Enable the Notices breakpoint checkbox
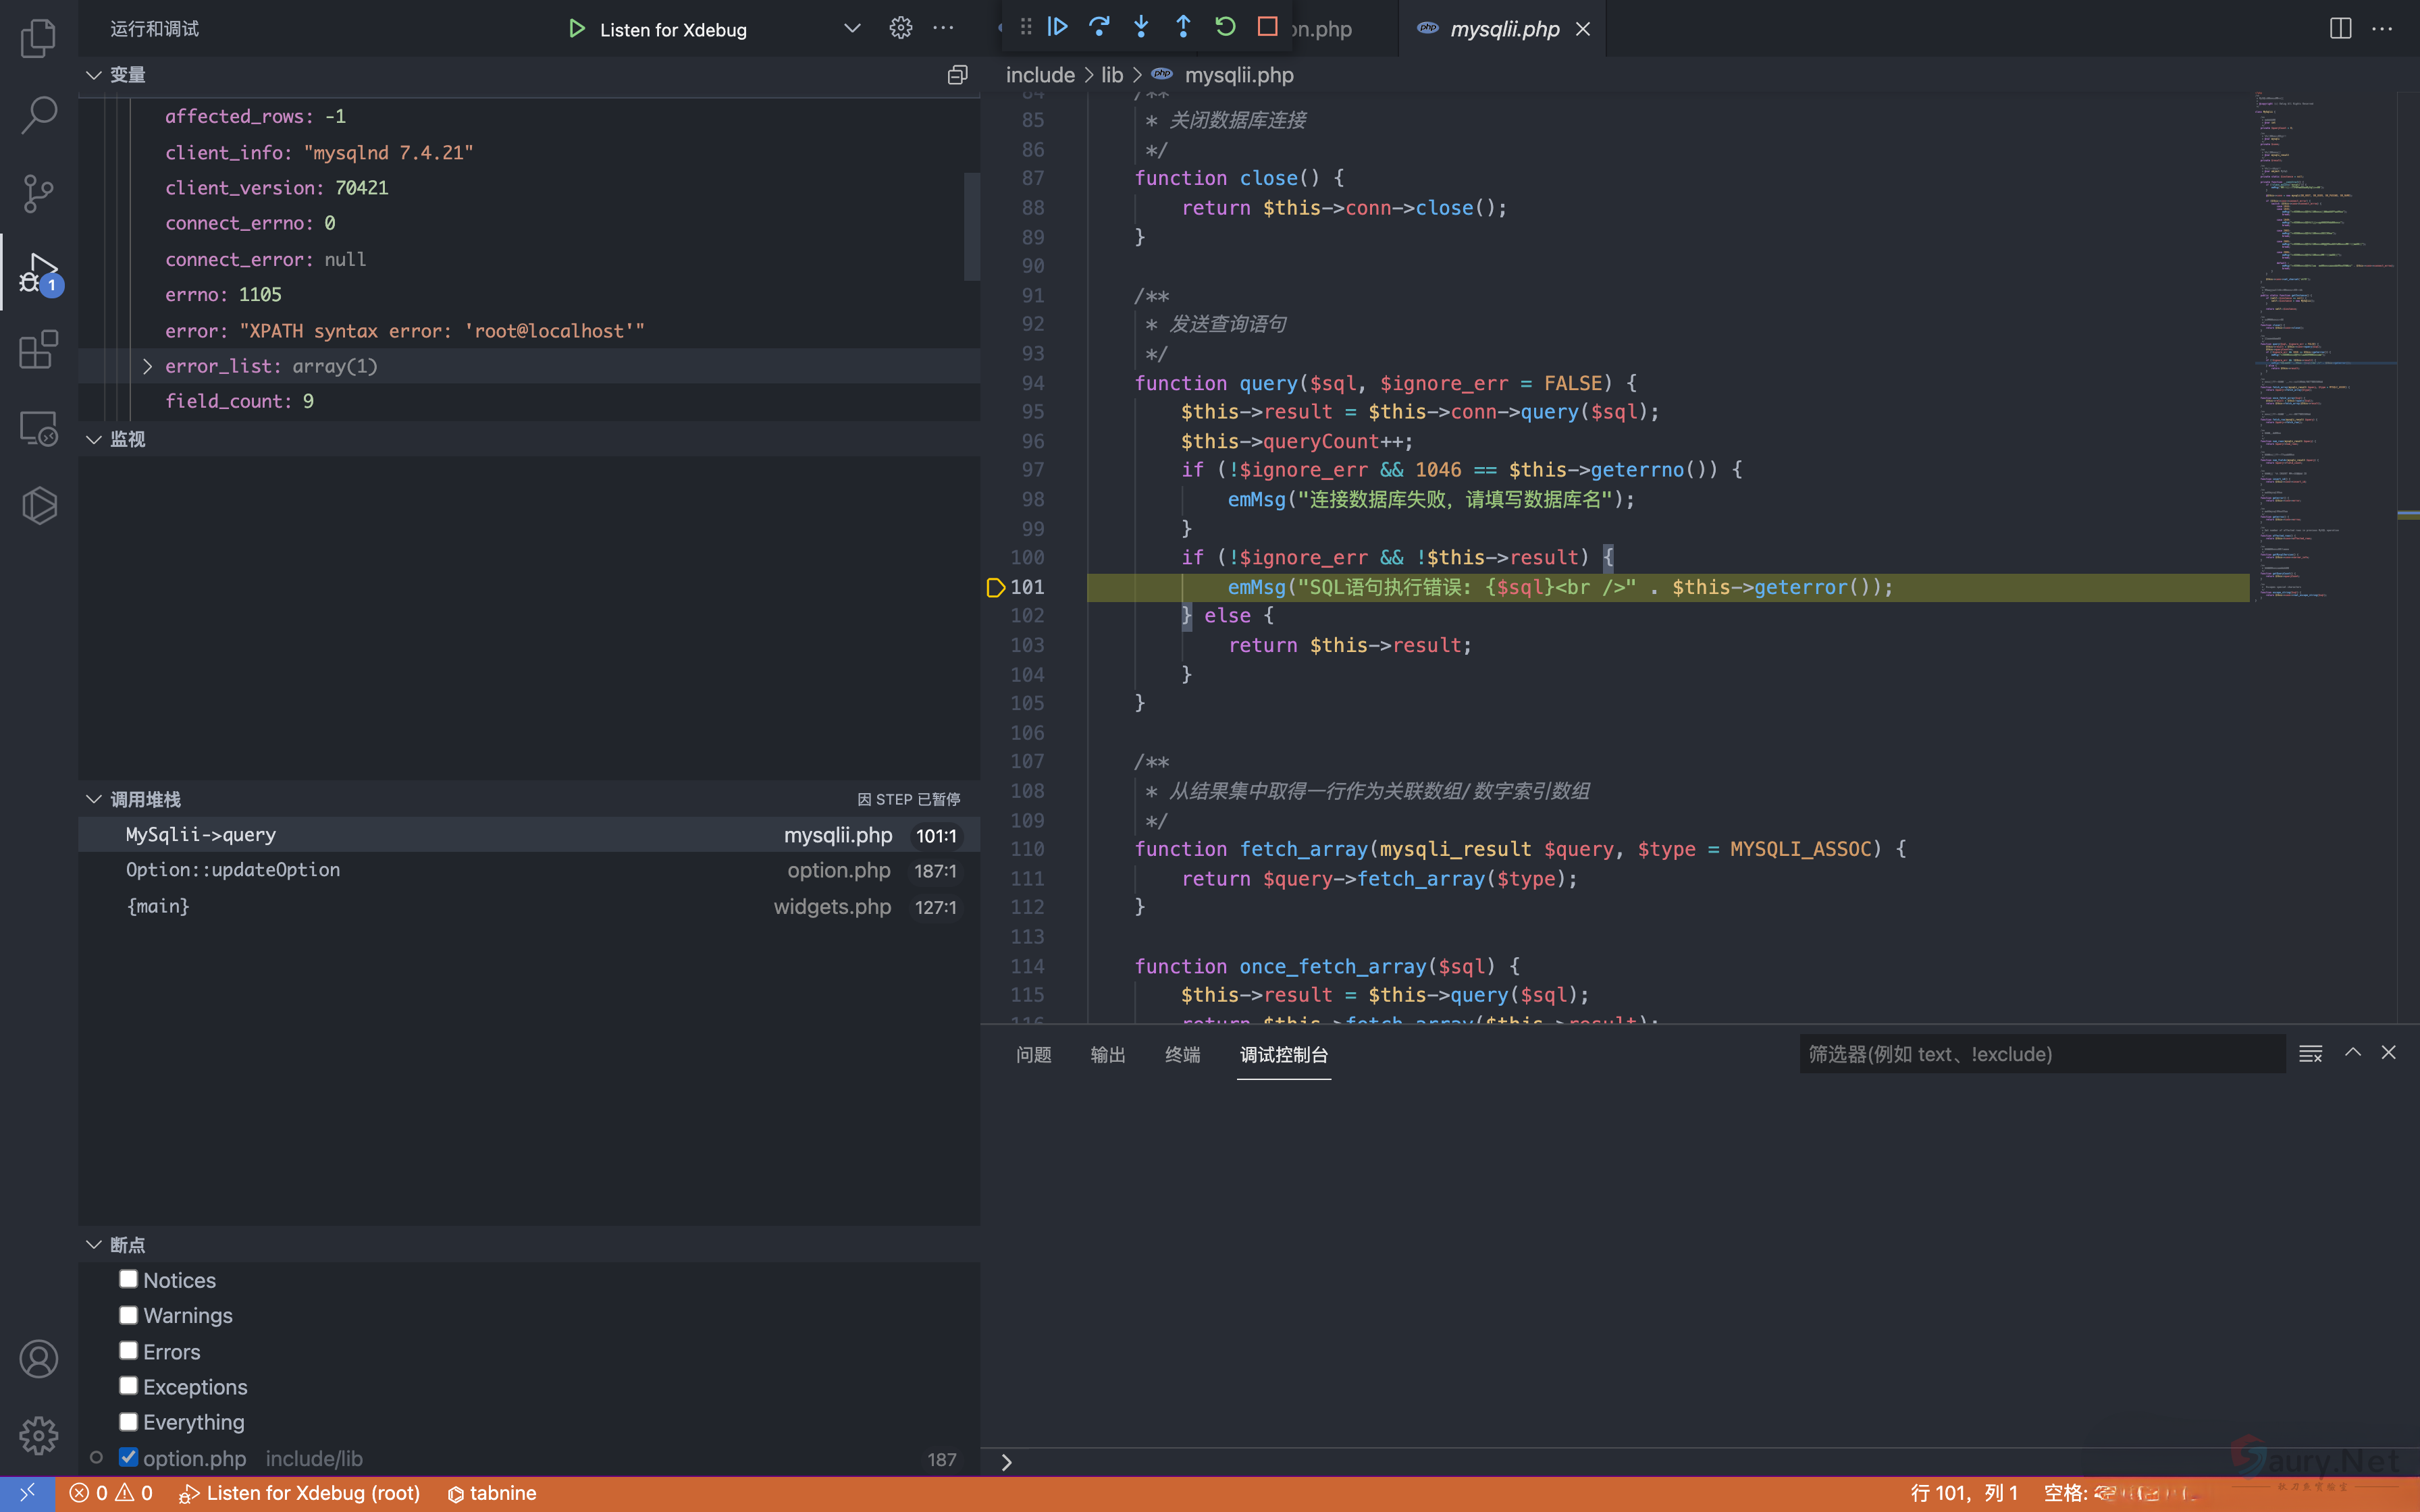 (128, 1279)
